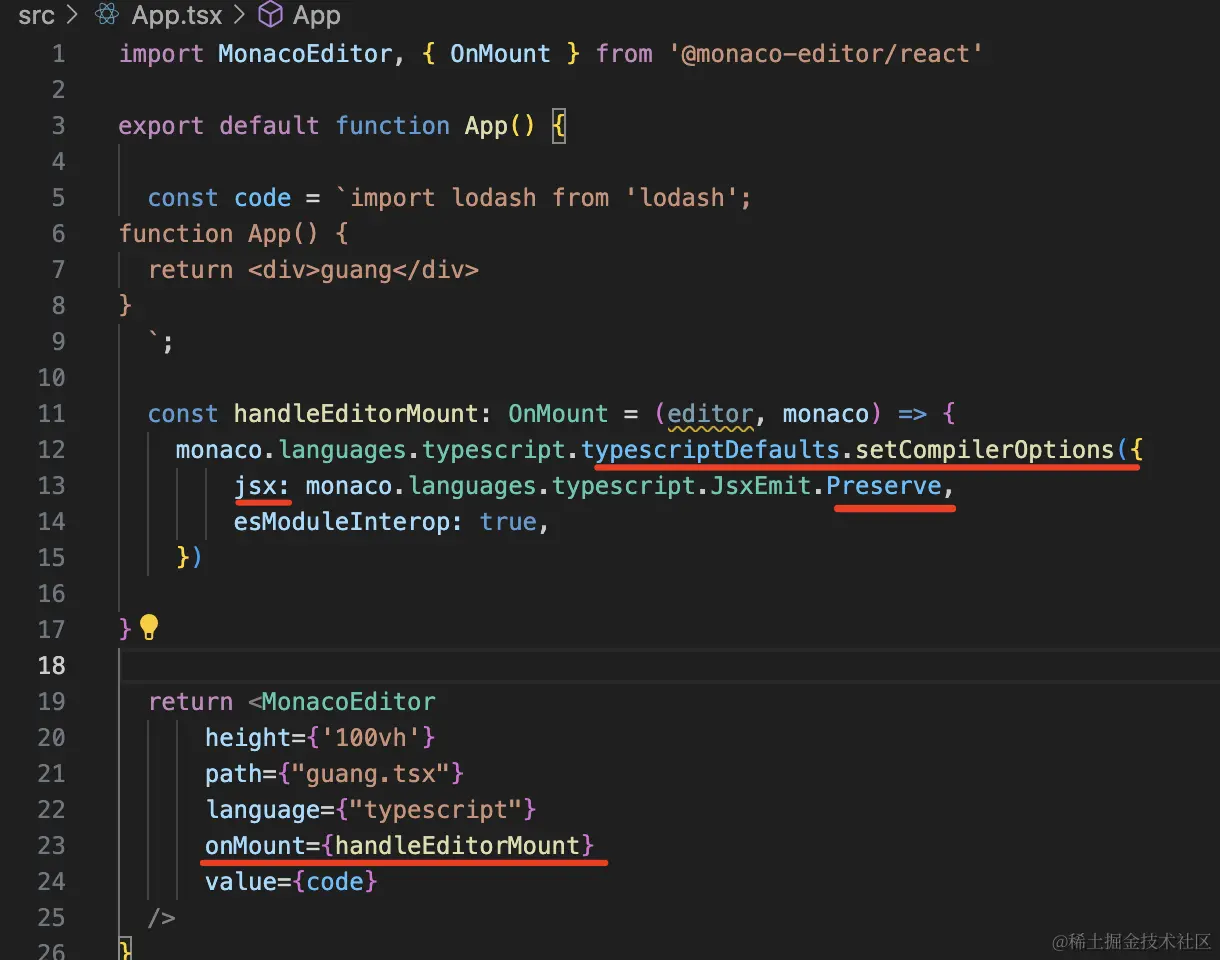
Task: Click typescriptDefaults on line 12
Action: [x=710, y=449]
